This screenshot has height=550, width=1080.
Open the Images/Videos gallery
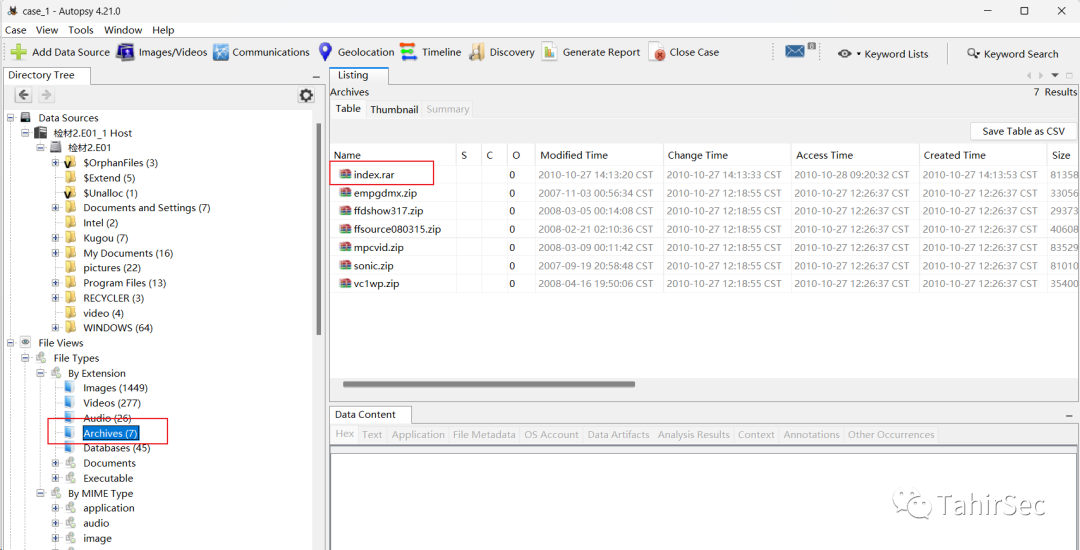tap(161, 52)
